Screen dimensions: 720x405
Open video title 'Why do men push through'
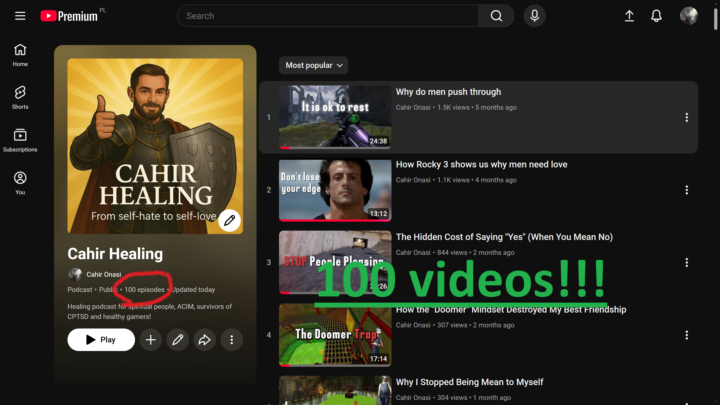[449, 92]
